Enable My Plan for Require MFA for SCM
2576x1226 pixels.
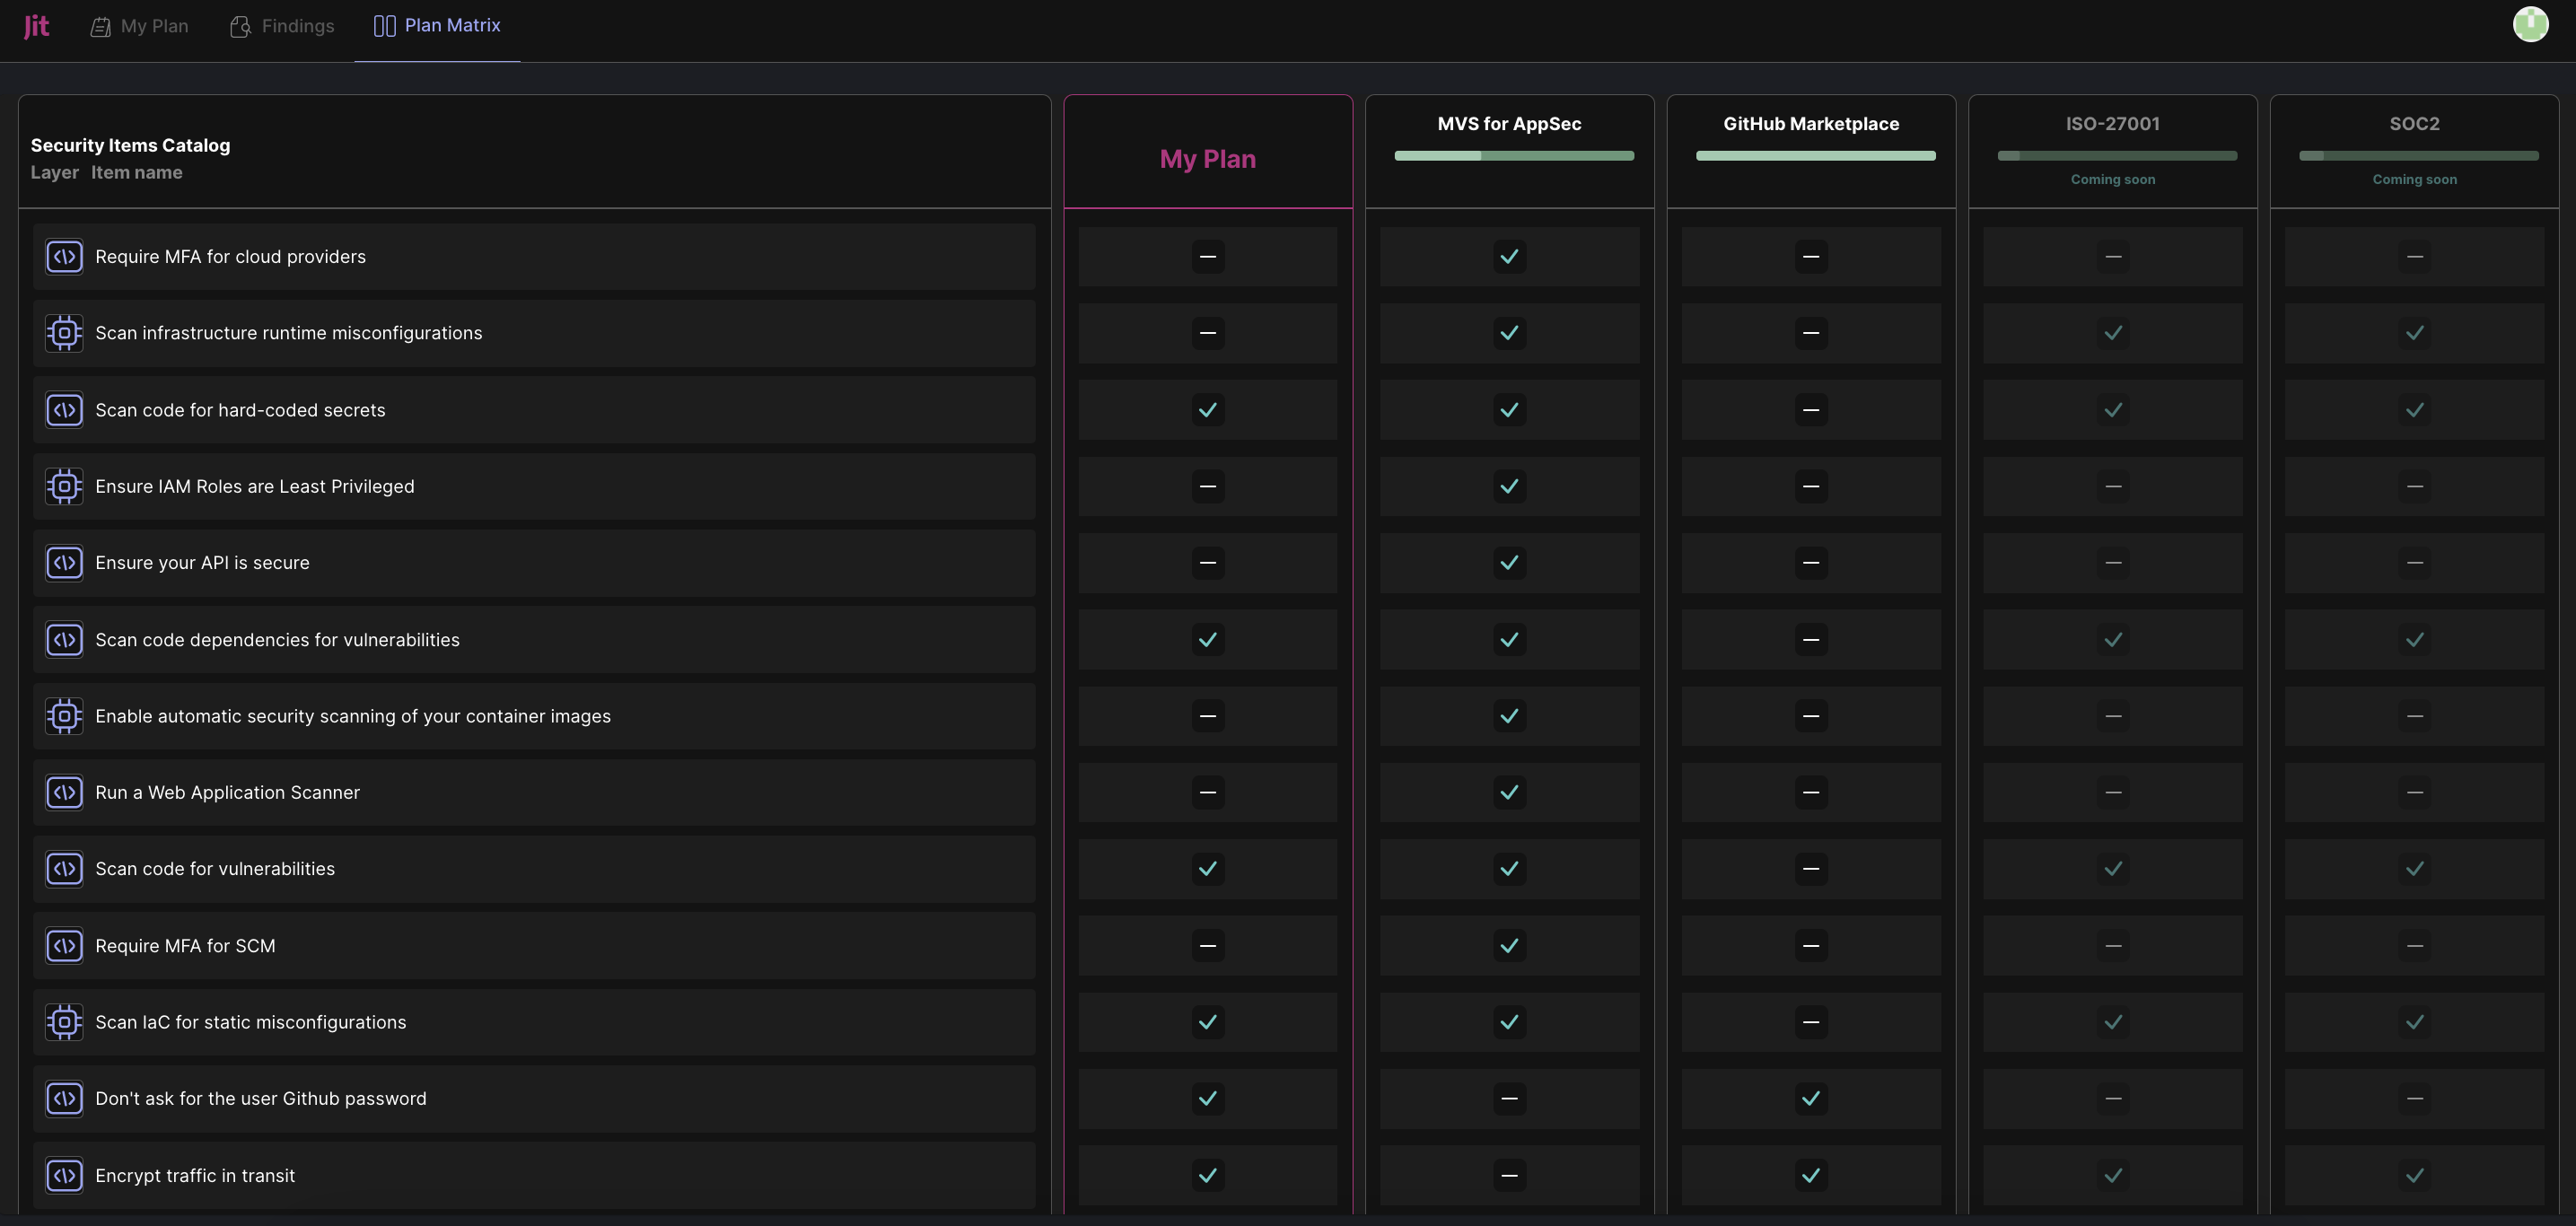click(x=1207, y=946)
